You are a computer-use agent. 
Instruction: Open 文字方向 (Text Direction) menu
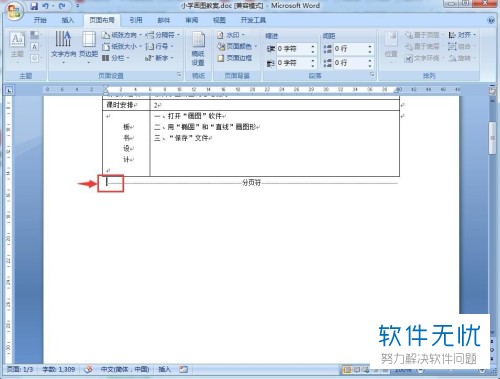63,47
